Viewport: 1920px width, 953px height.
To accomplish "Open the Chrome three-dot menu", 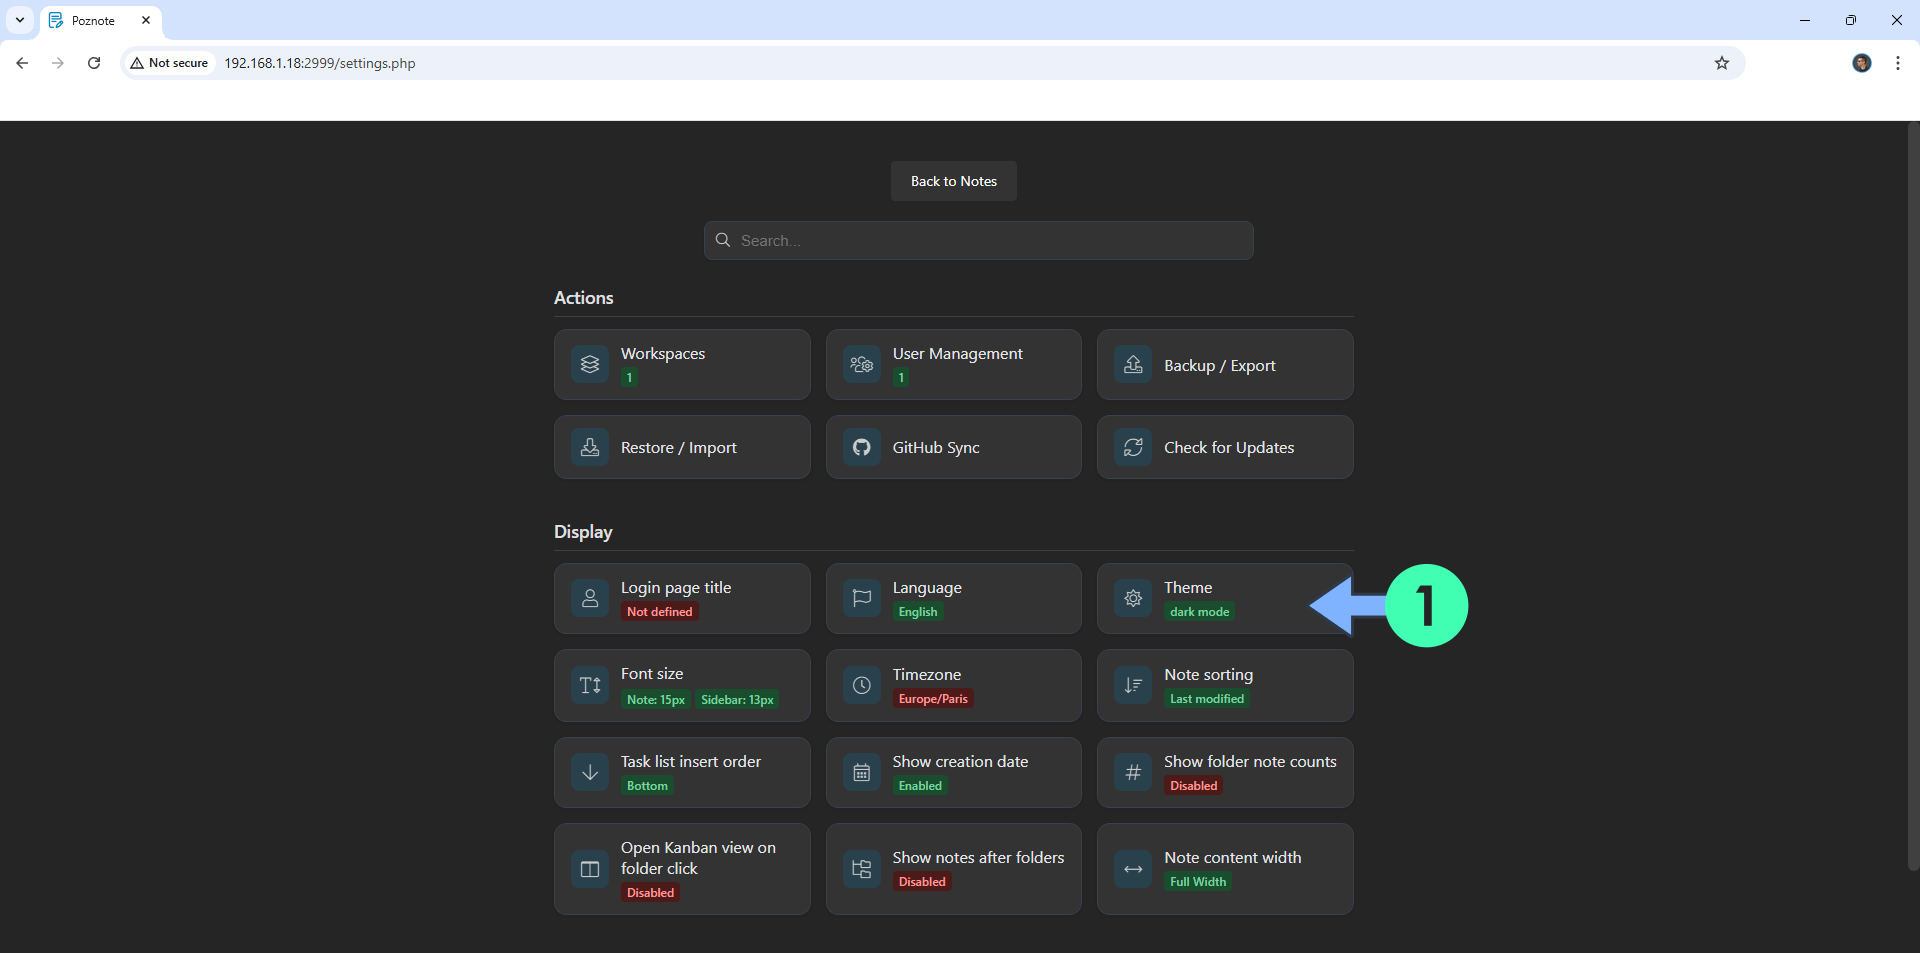I will tap(1898, 62).
